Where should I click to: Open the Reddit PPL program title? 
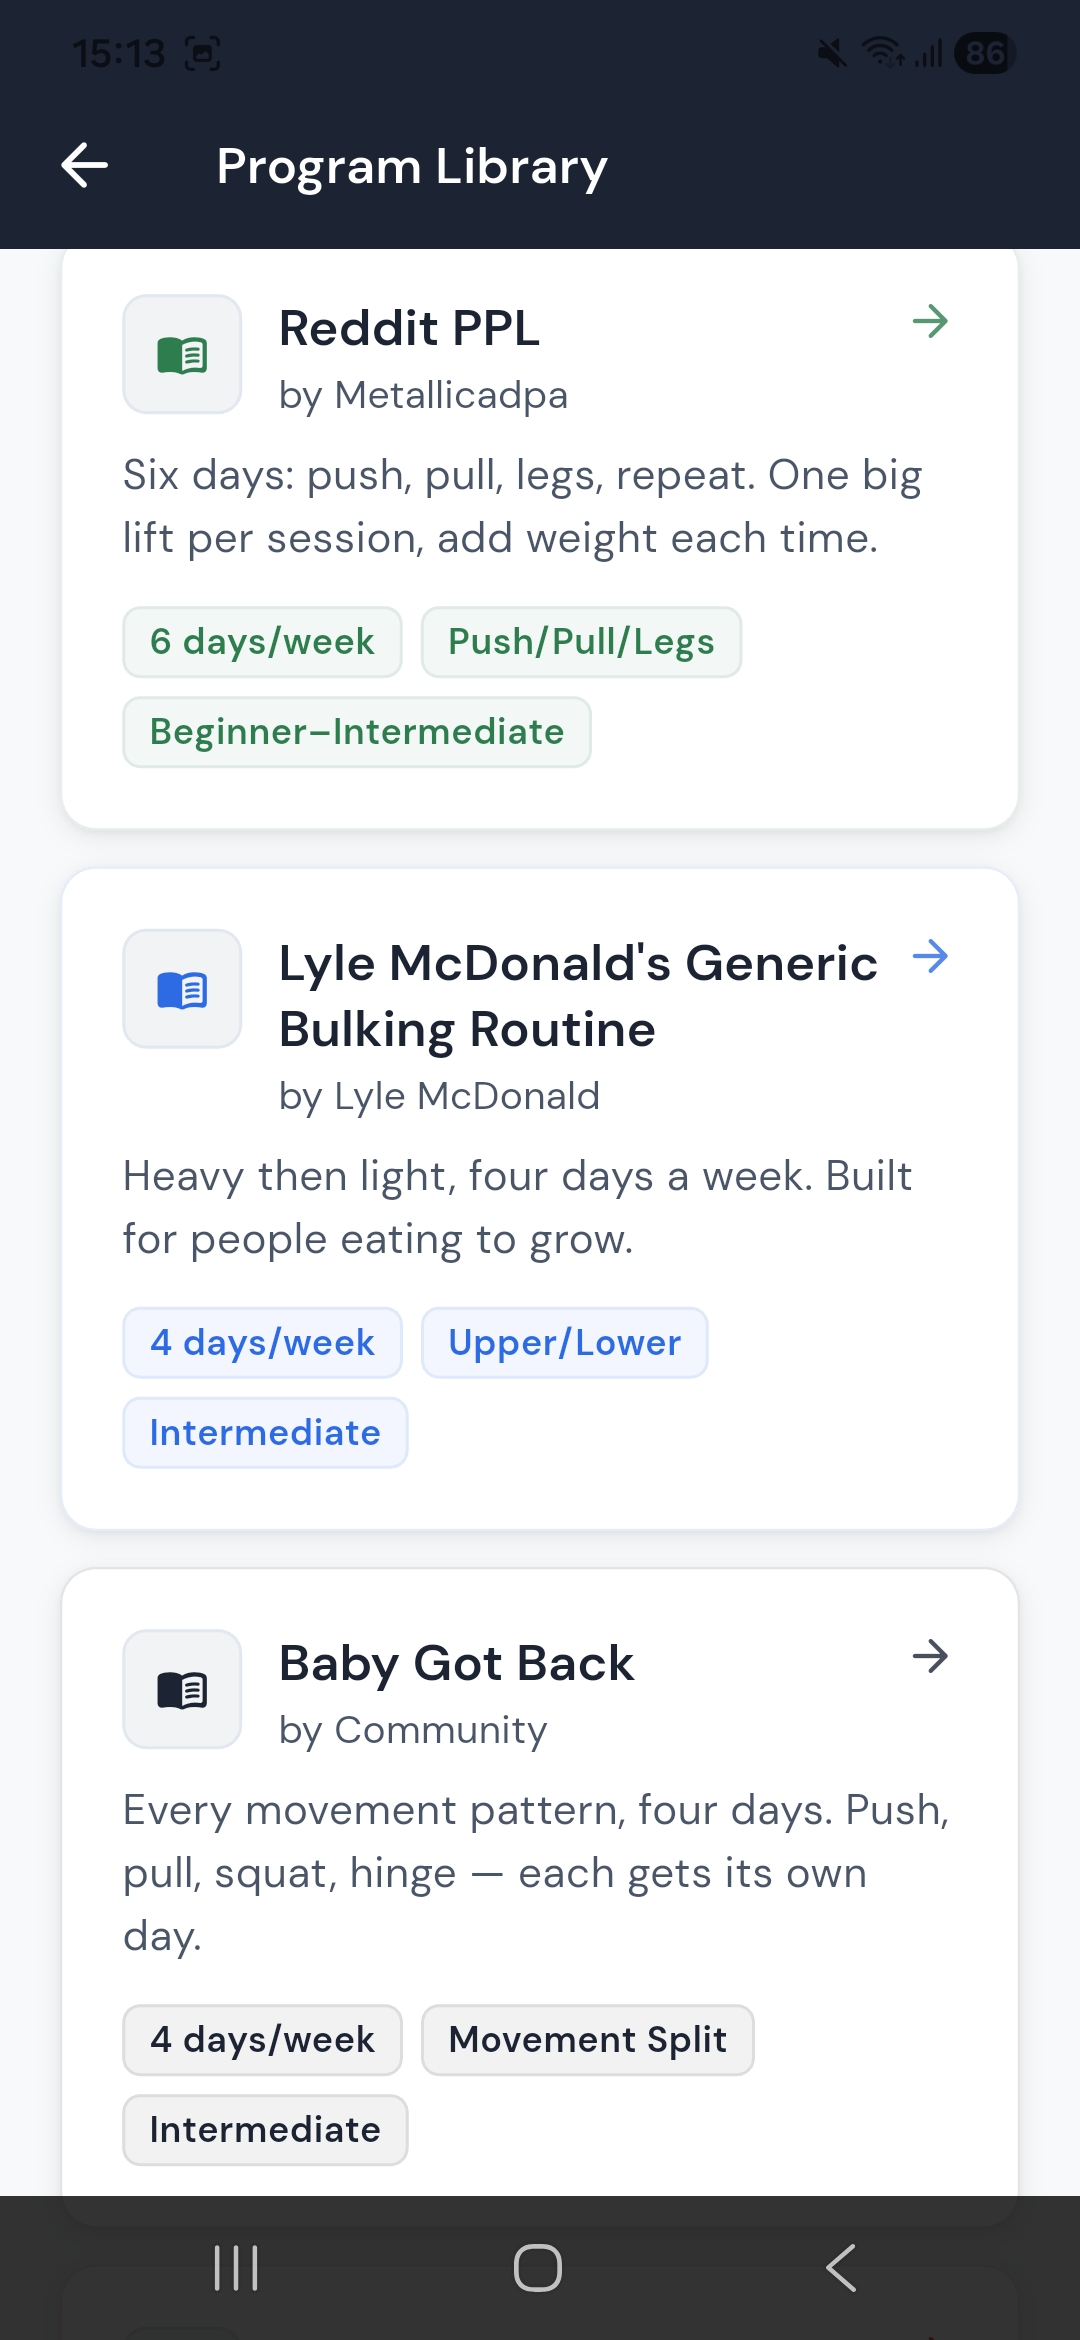point(409,328)
